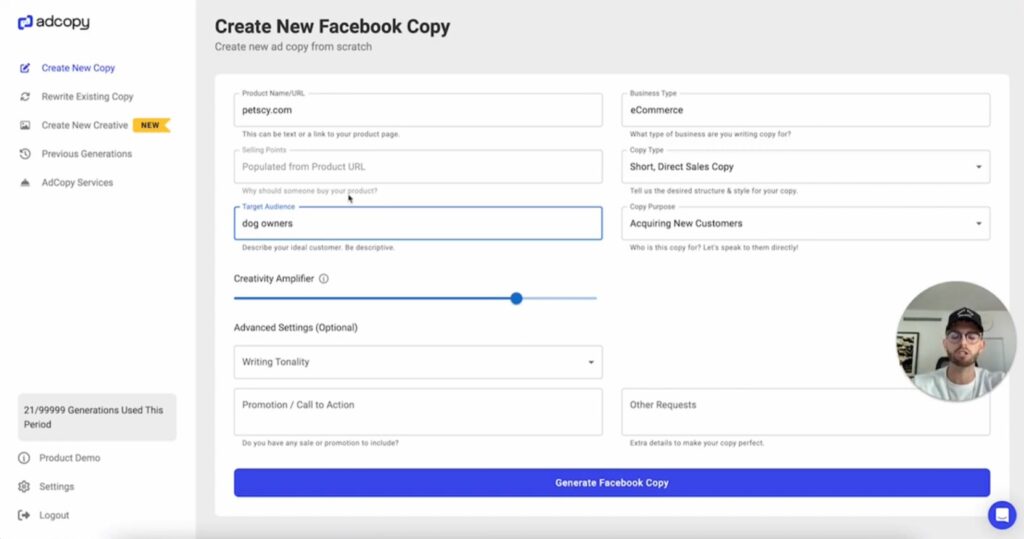Click the Logout arrow icon
This screenshot has width=1024, height=539.
(24, 515)
